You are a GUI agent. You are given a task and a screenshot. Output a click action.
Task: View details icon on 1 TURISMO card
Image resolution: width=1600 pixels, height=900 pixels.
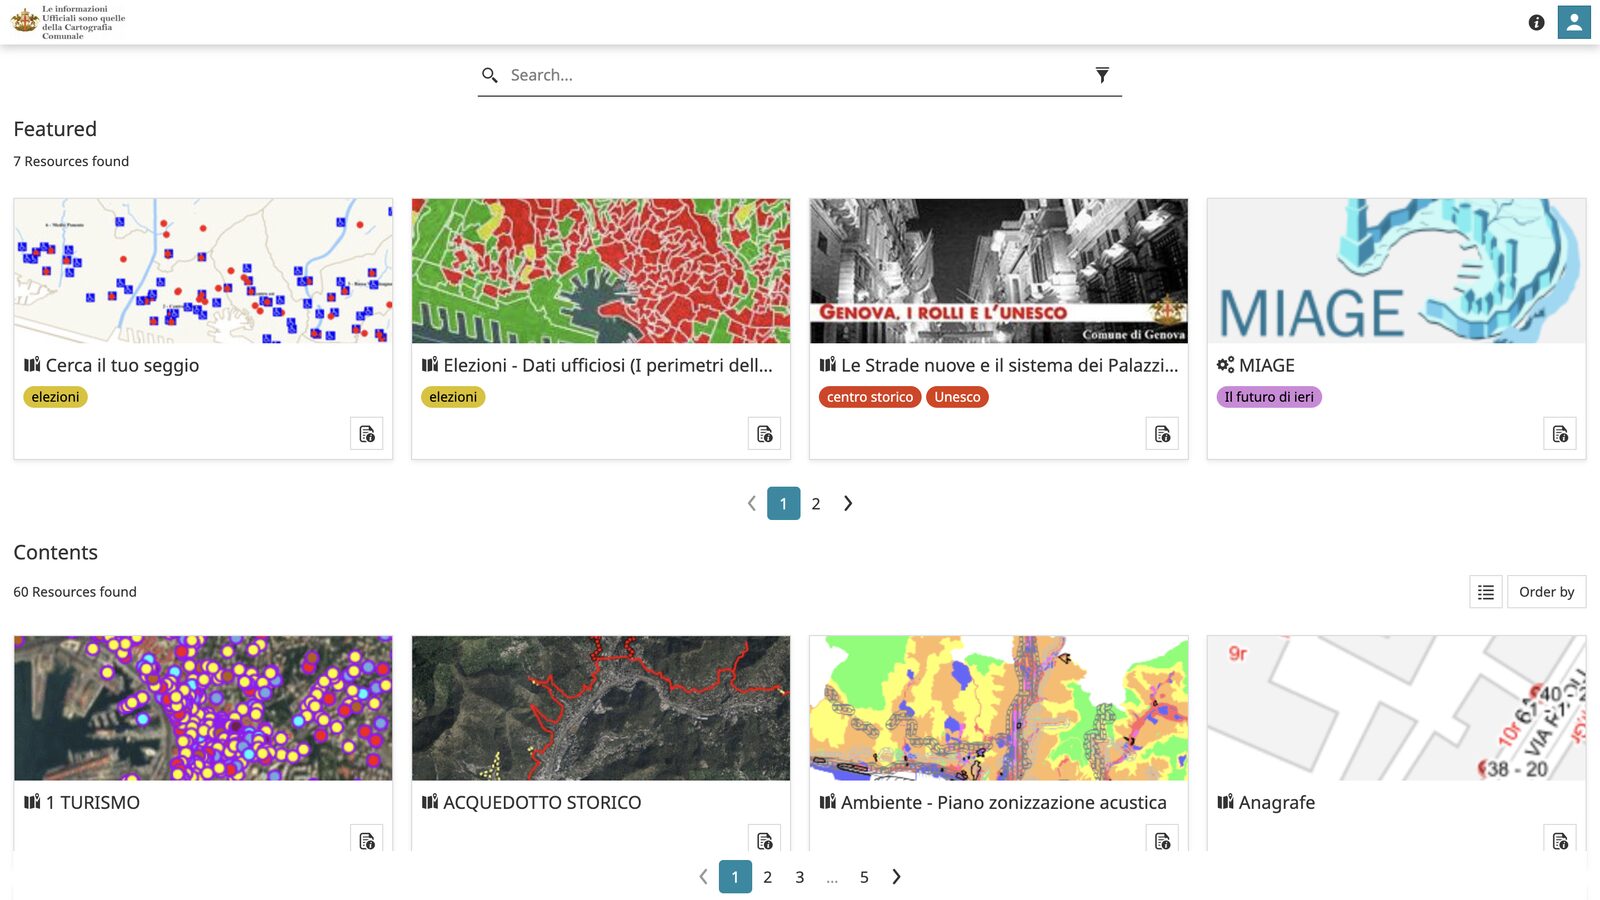[367, 840]
